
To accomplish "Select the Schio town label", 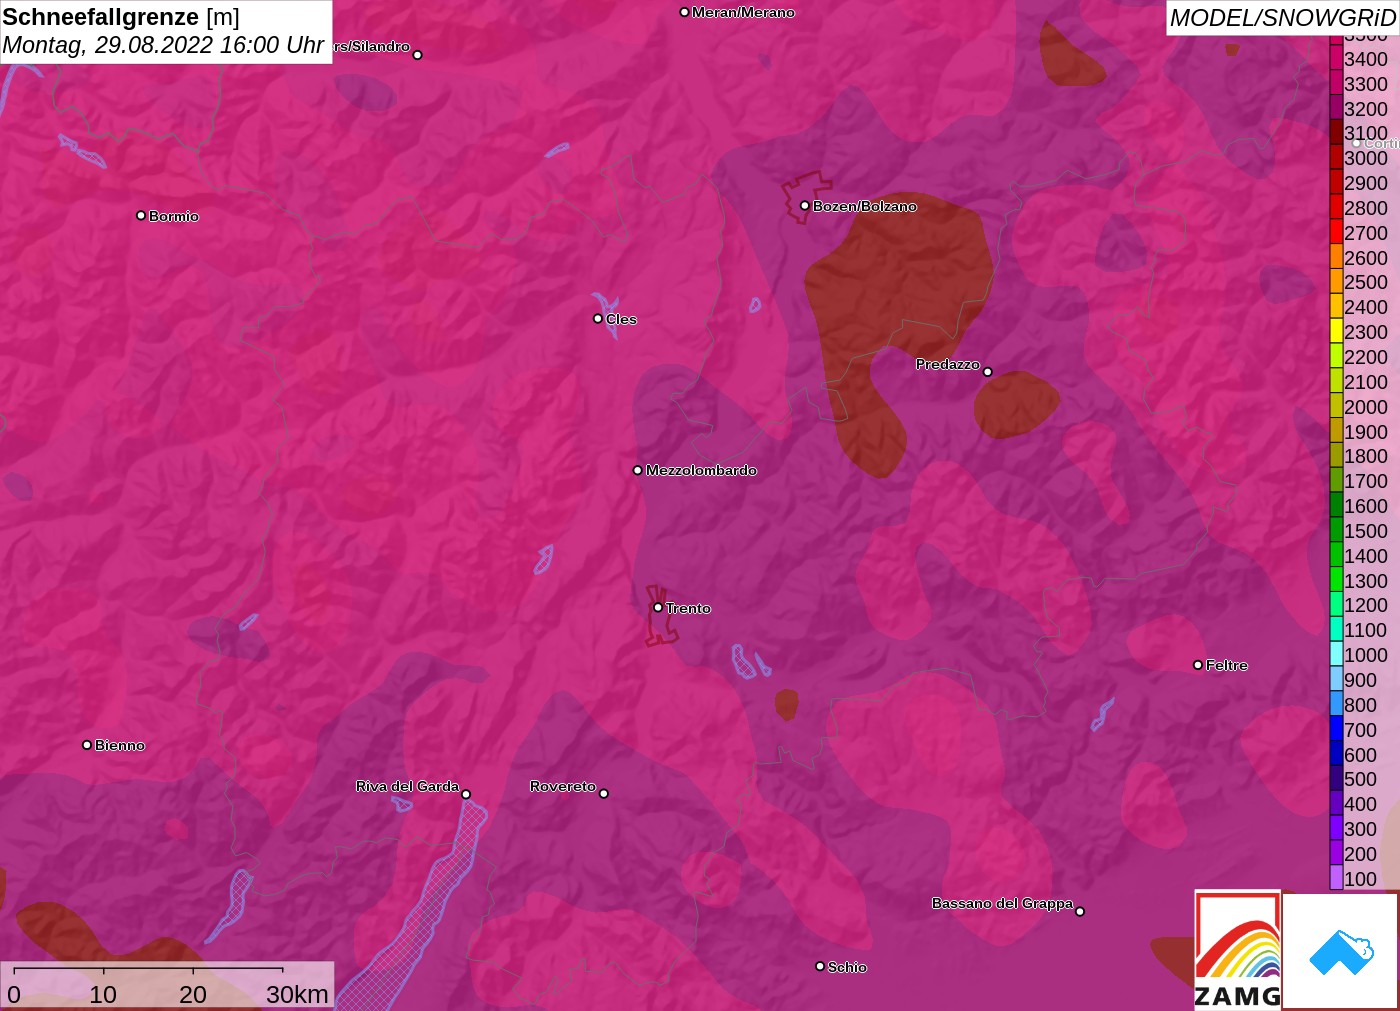I will click(847, 967).
